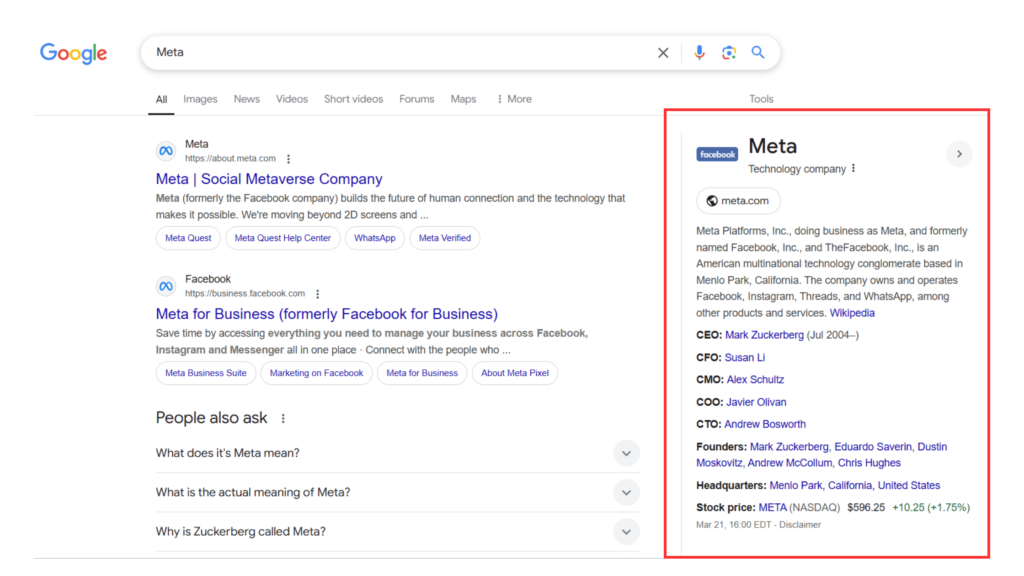1024x576 pixels.
Task: Click into the search field containing Meta
Action: point(398,52)
